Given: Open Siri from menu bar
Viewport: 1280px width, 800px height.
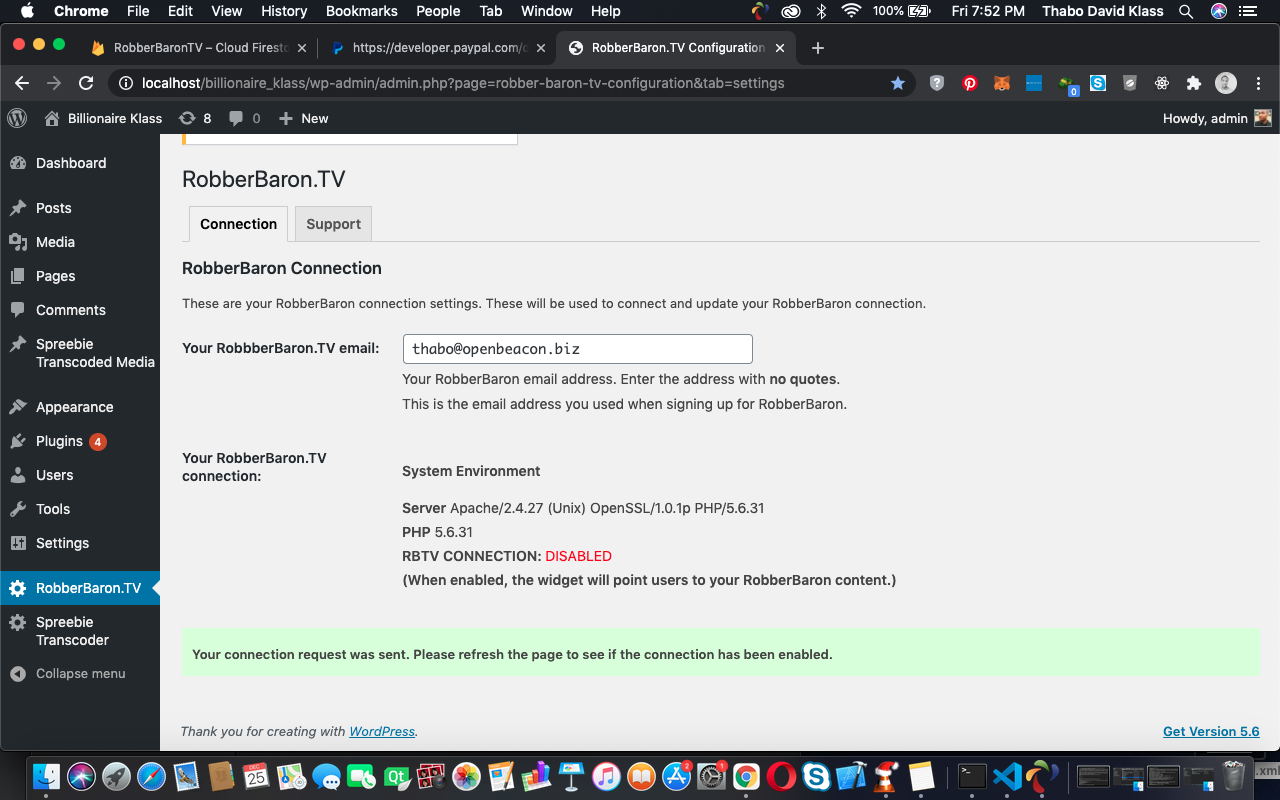Looking at the screenshot, I should [x=1219, y=11].
